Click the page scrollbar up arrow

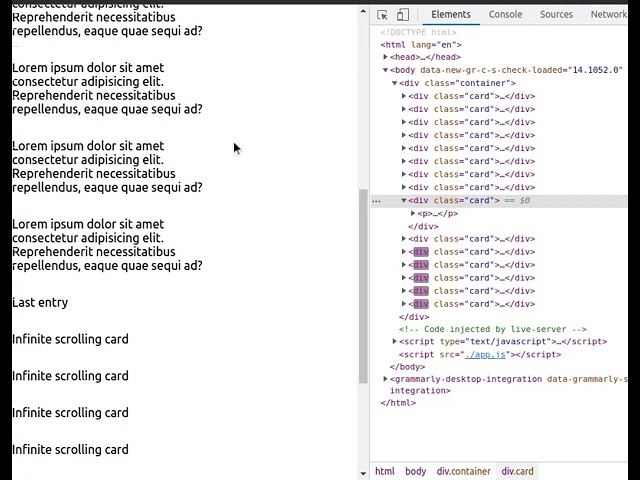[x=363, y=11]
